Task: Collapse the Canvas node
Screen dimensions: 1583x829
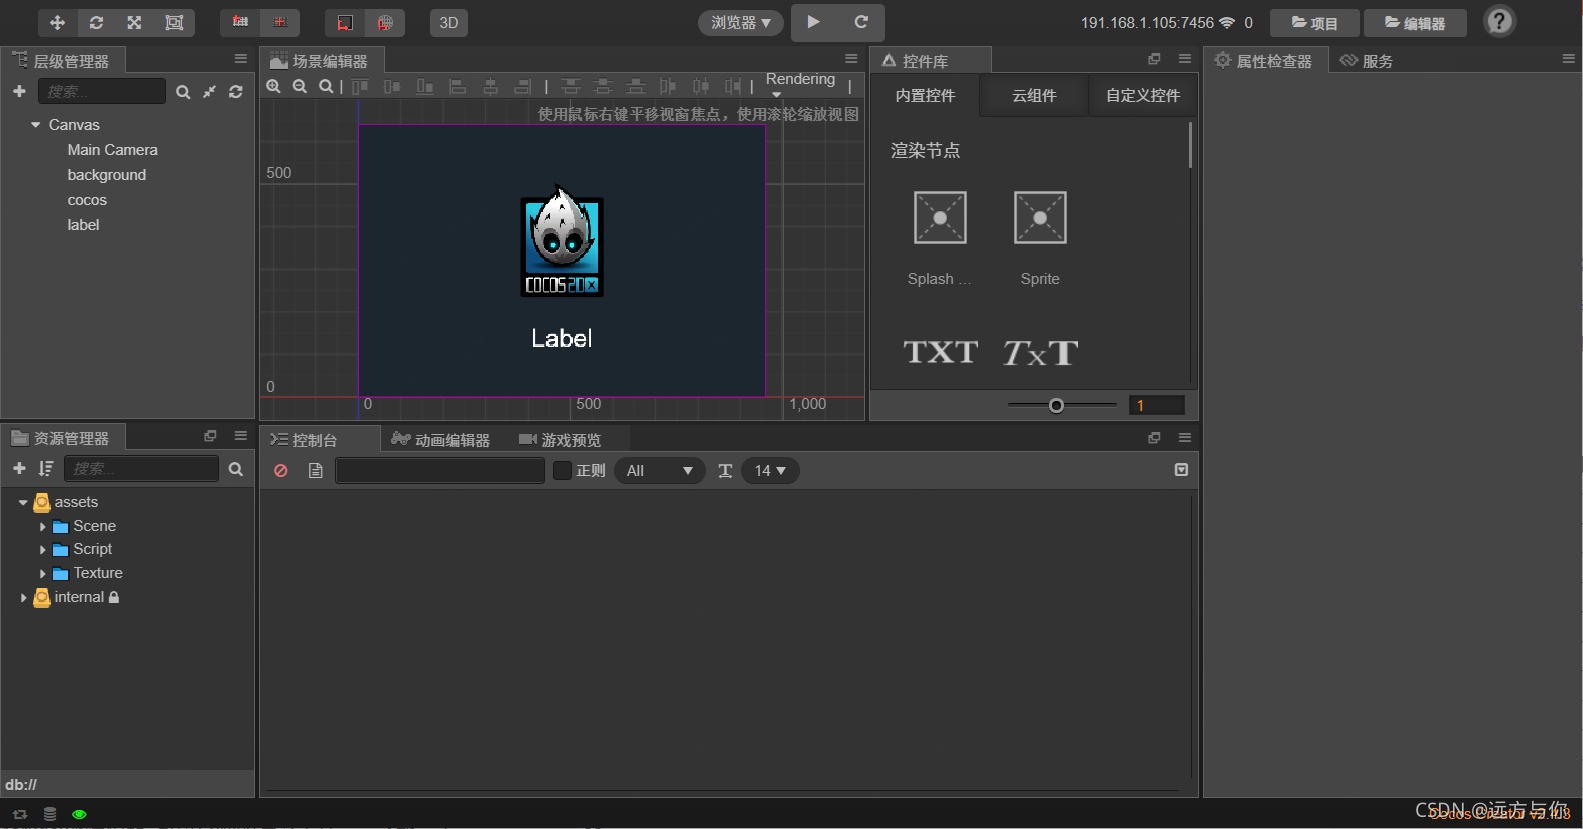Action: pos(36,125)
